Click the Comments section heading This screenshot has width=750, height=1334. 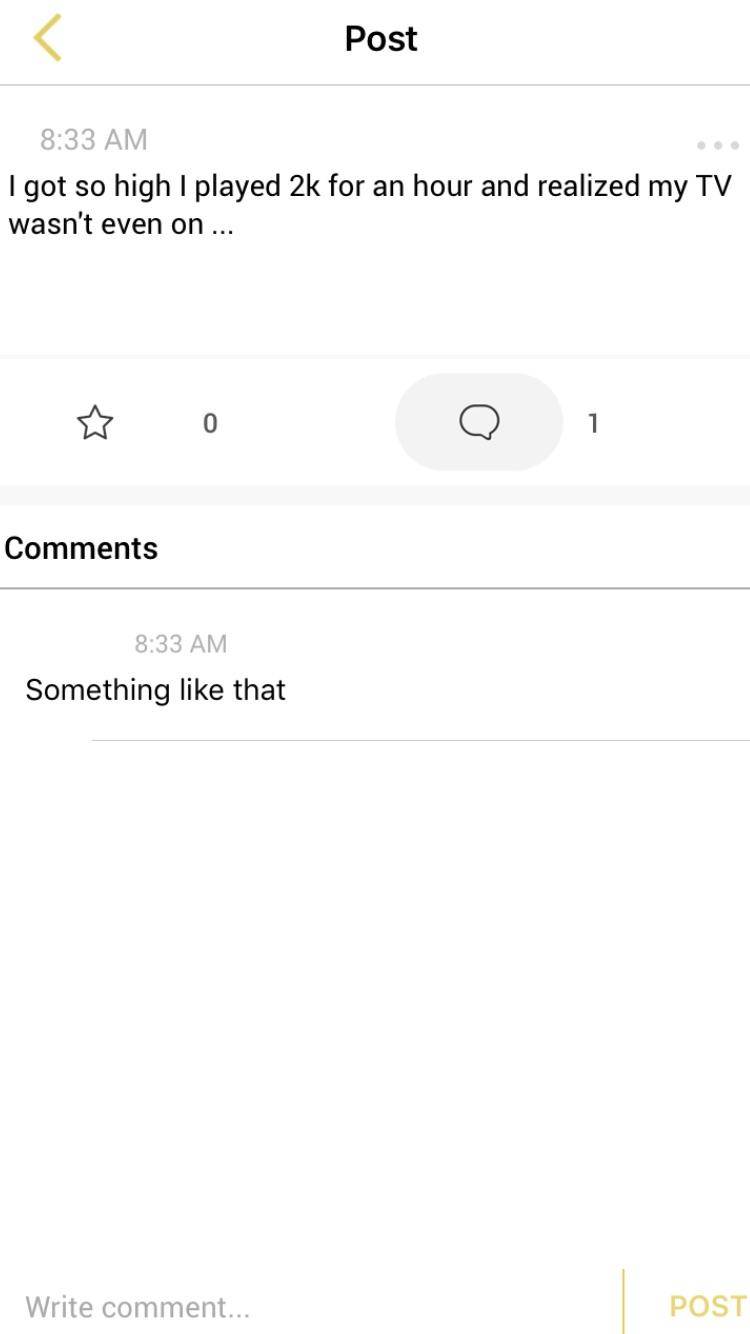(x=81, y=548)
